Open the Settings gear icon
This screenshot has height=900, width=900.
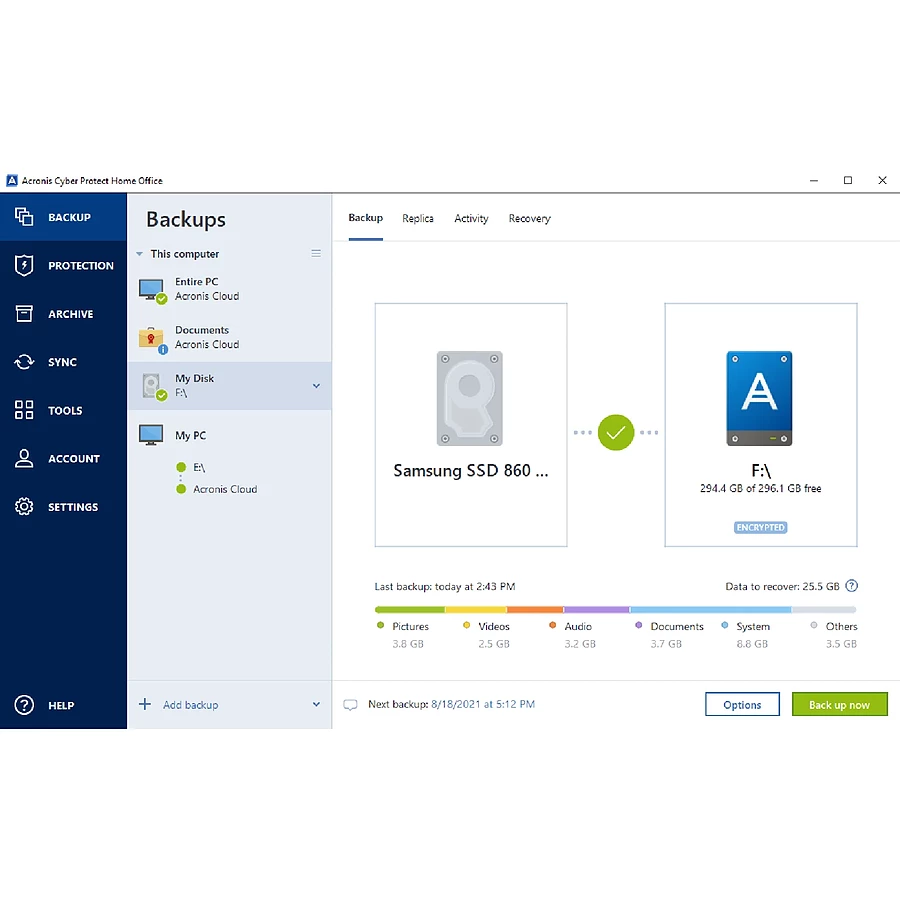pyautogui.click(x=24, y=506)
